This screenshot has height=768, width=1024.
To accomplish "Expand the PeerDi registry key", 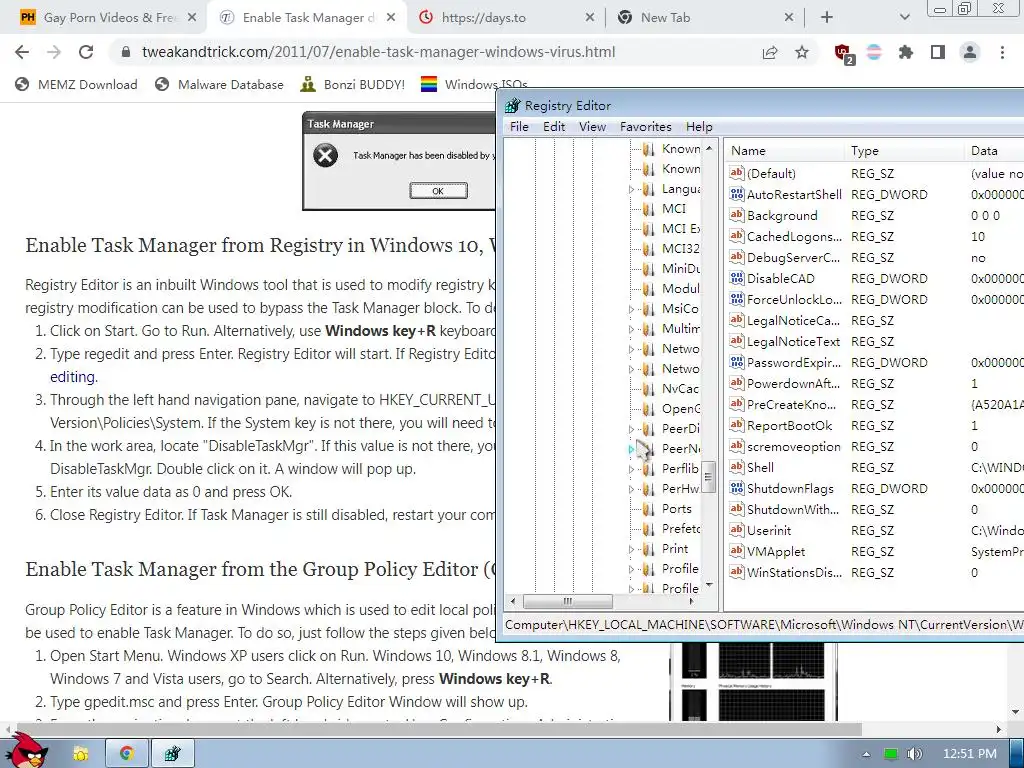I will [631, 429].
